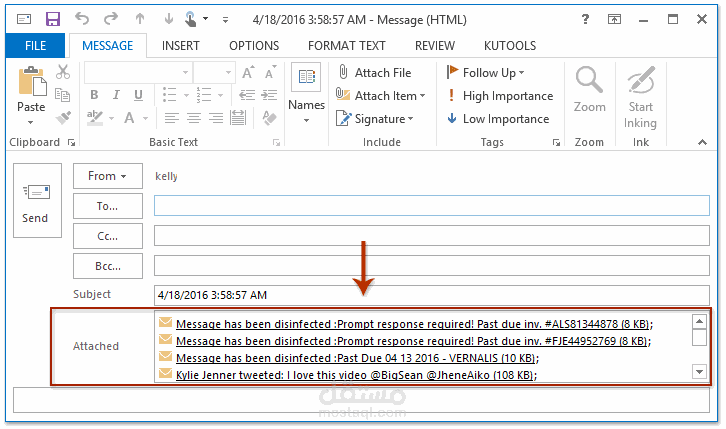Open Tags dialog launcher
Viewport: 726px width, 429px height.
click(556, 143)
